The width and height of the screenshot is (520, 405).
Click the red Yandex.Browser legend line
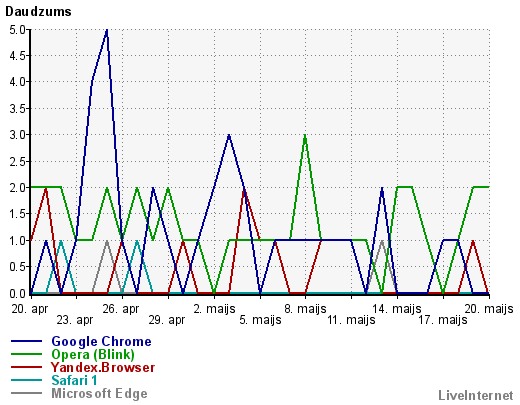click(x=26, y=367)
